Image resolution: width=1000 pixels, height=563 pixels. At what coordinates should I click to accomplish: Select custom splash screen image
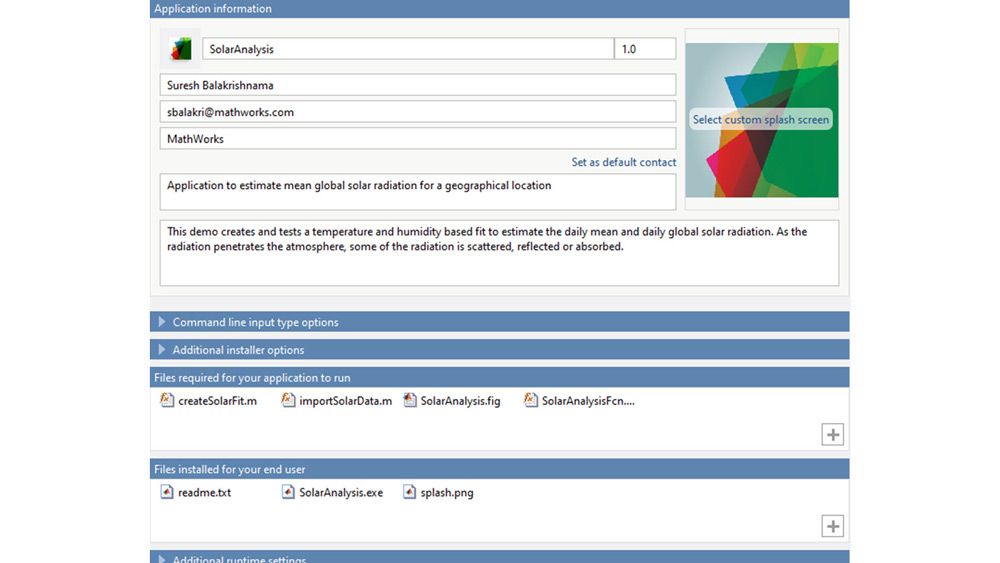pos(761,120)
